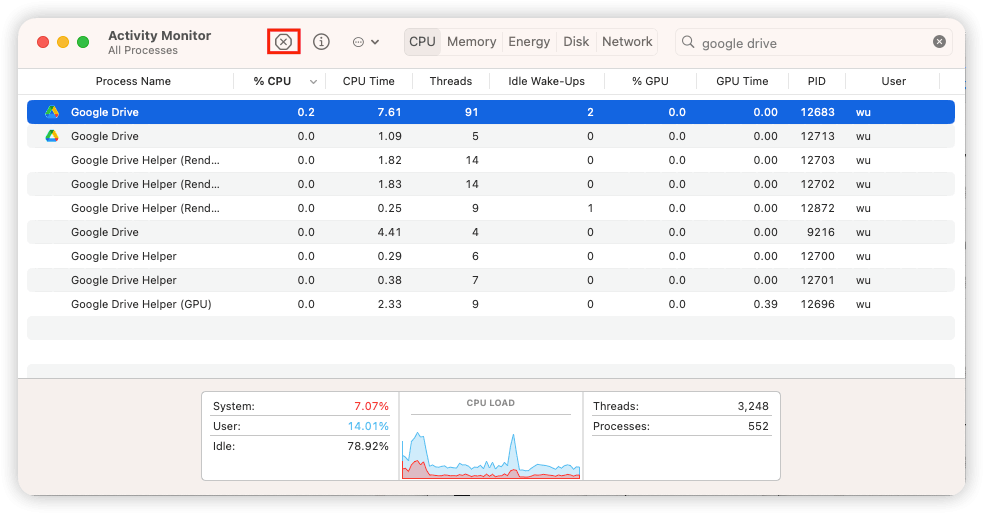Screen dimensions: 984x514
Task: Select Google Drive process with PID 9216
Action: pos(491,232)
